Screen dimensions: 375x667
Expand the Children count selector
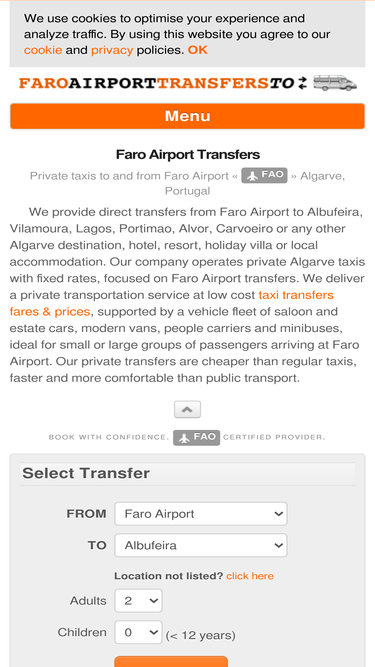coord(138,632)
